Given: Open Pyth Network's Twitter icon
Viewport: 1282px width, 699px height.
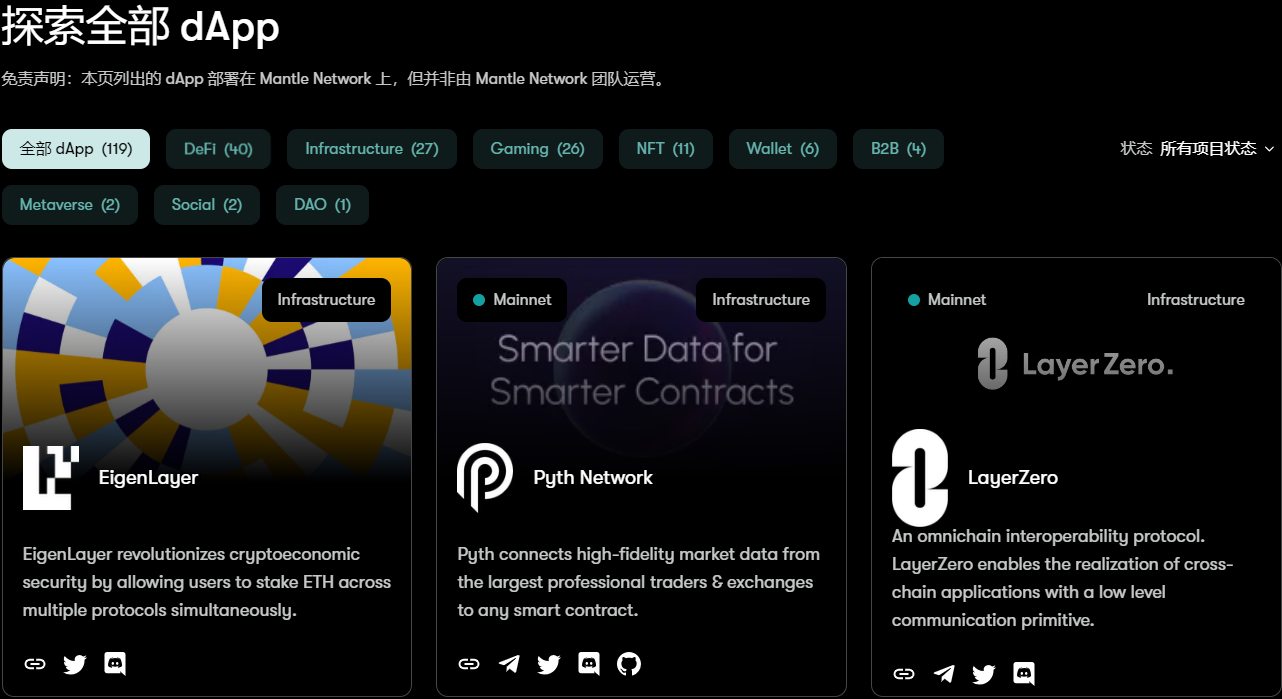Looking at the screenshot, I should [549, 663].
